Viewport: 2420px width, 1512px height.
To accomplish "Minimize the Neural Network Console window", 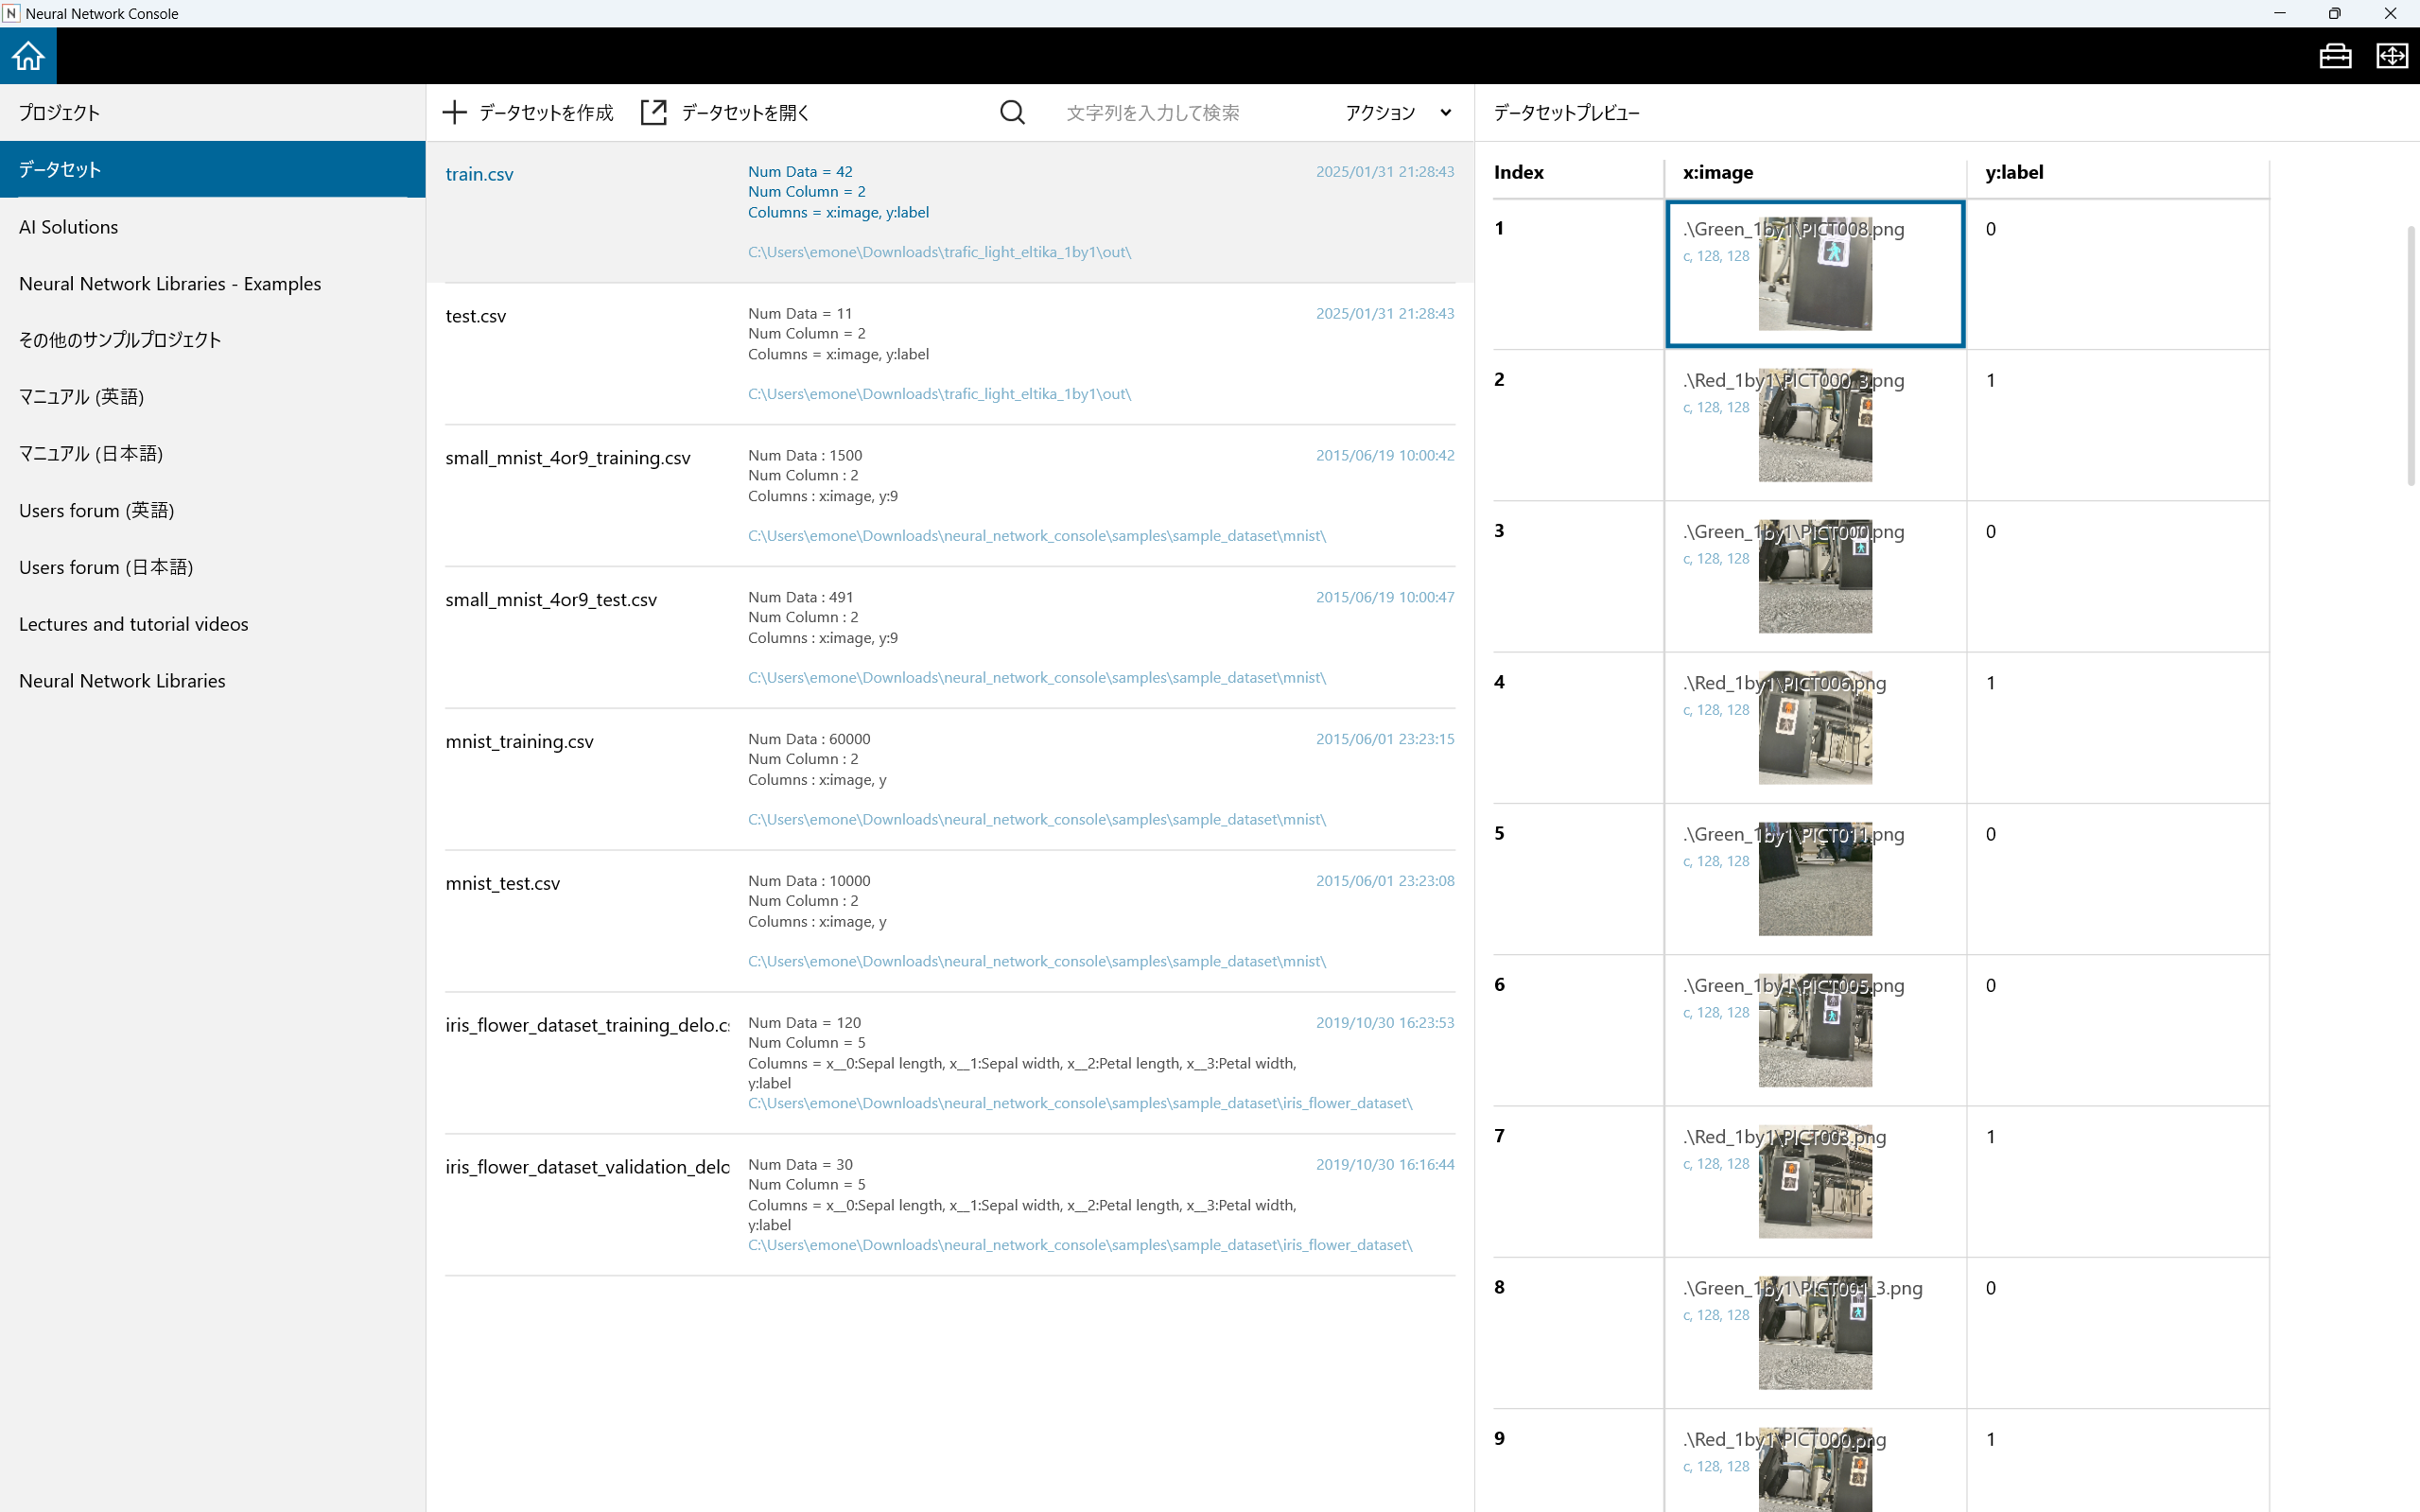I will 2279,13.
